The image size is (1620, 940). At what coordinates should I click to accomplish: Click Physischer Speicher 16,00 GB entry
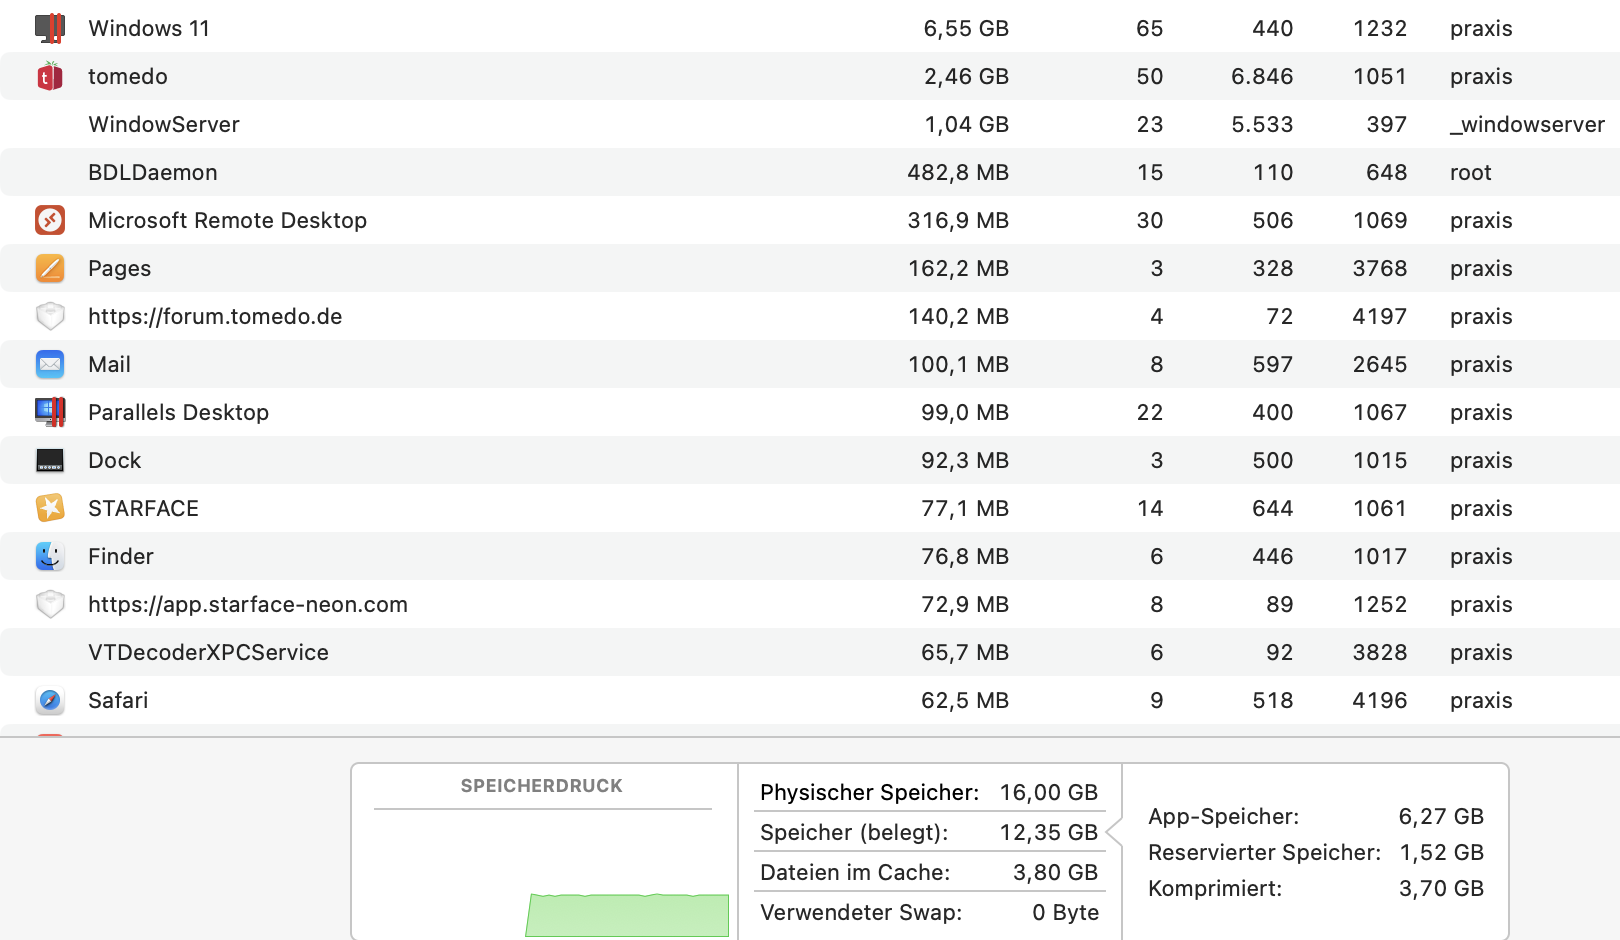click(929, 792)
